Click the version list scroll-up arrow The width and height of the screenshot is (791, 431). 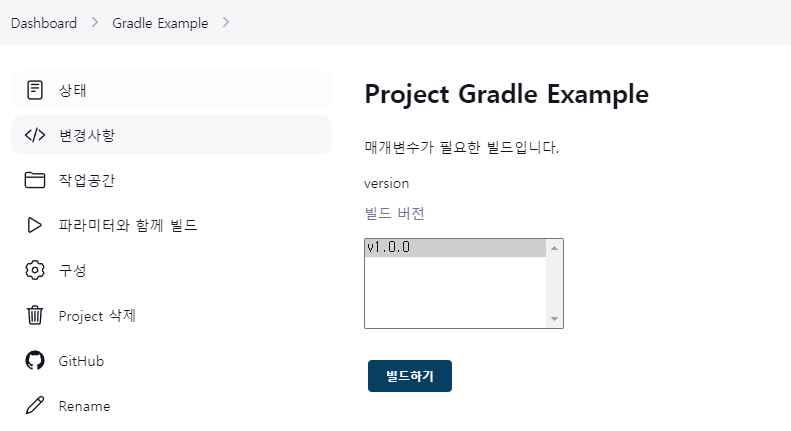tap(554, 248)
